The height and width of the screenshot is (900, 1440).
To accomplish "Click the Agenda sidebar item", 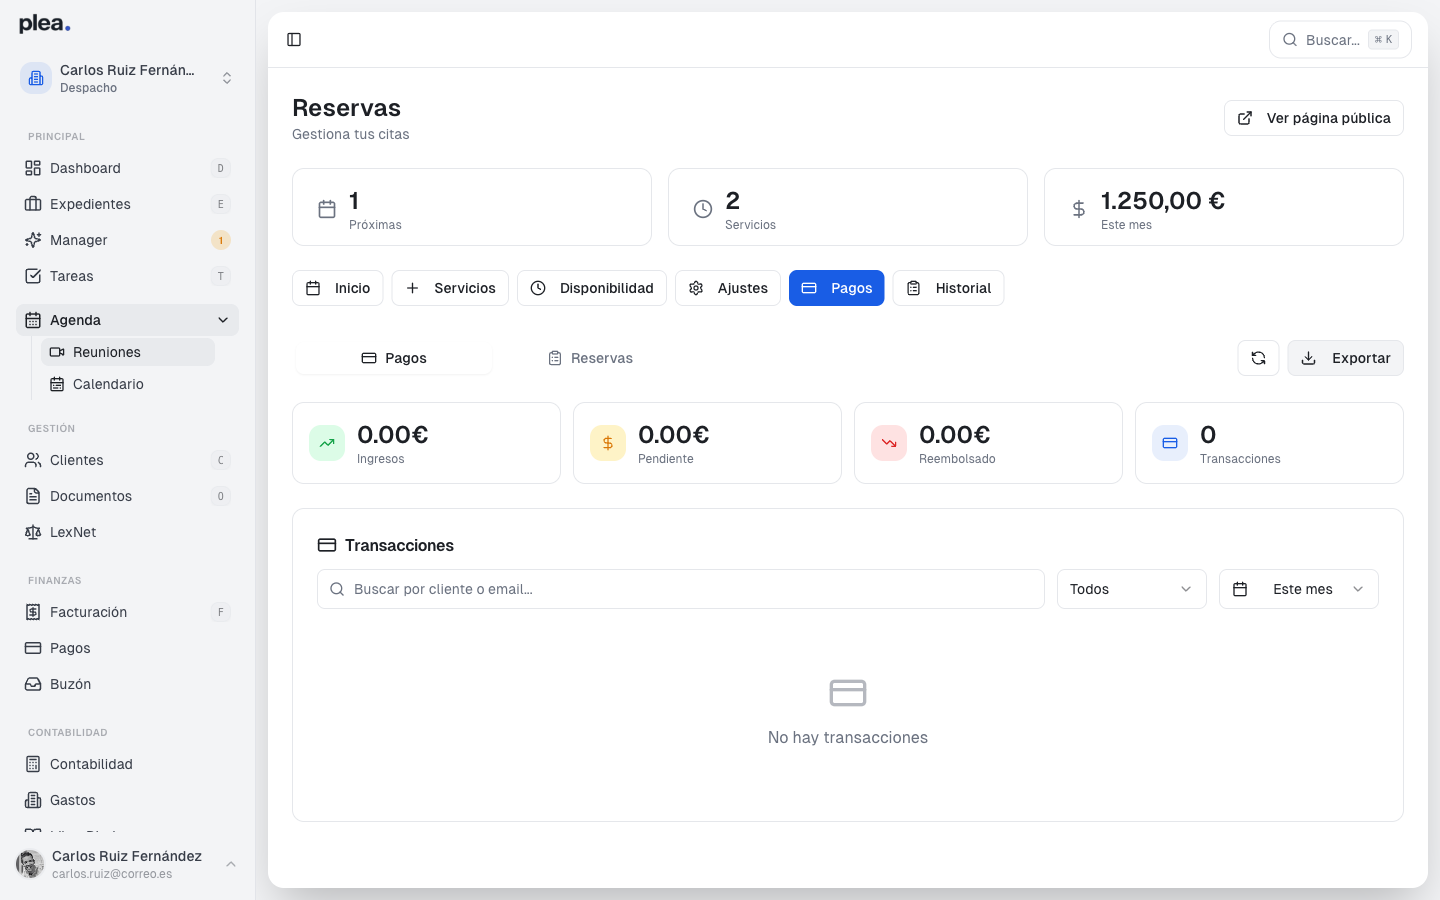I will tap(128, 320).
